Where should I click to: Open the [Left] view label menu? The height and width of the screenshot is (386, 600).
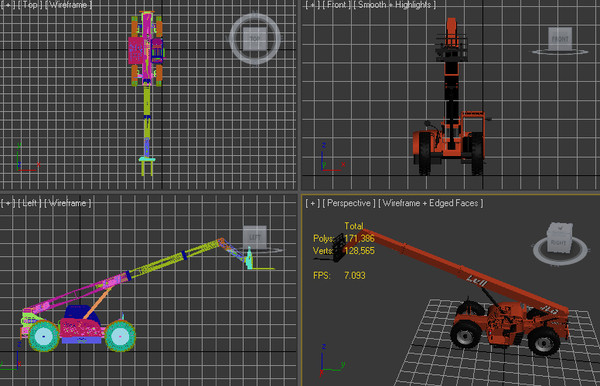30,203
